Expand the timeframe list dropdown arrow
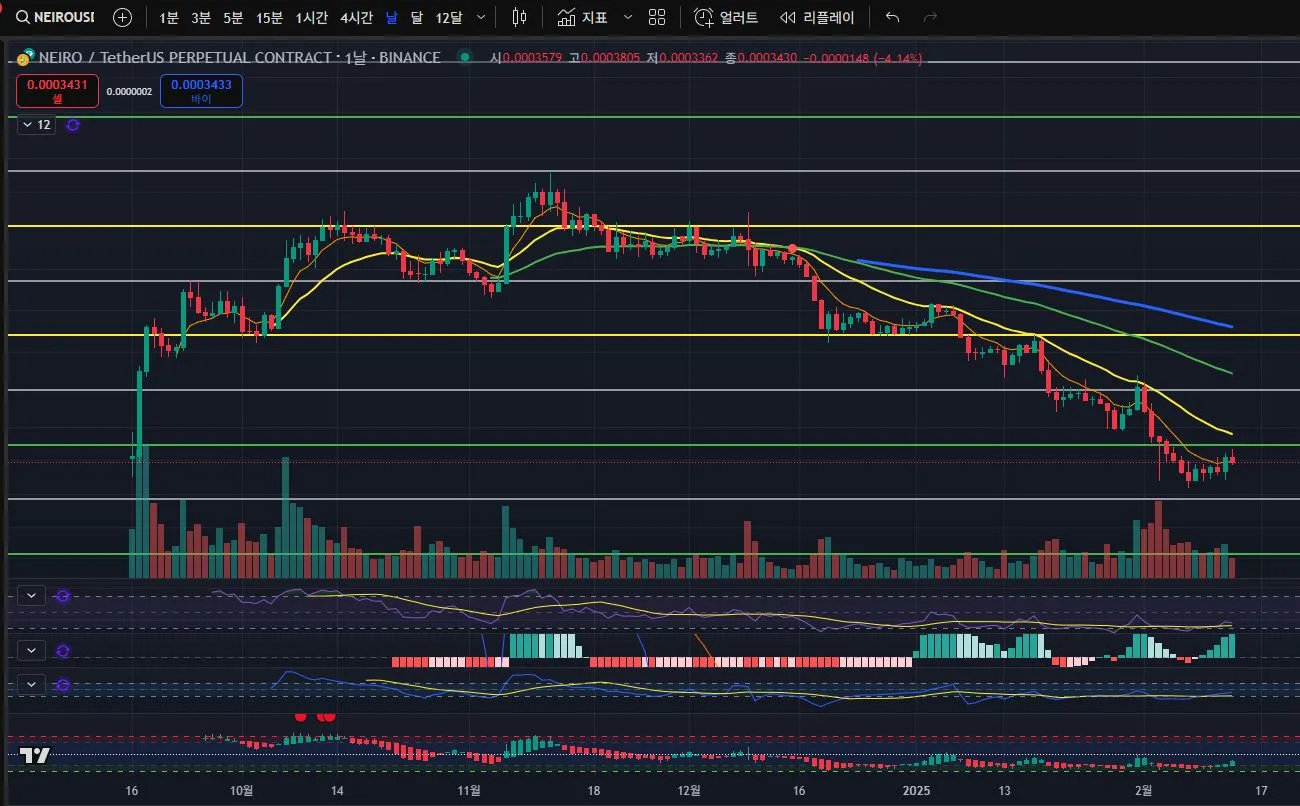 (x=482, y=17)
